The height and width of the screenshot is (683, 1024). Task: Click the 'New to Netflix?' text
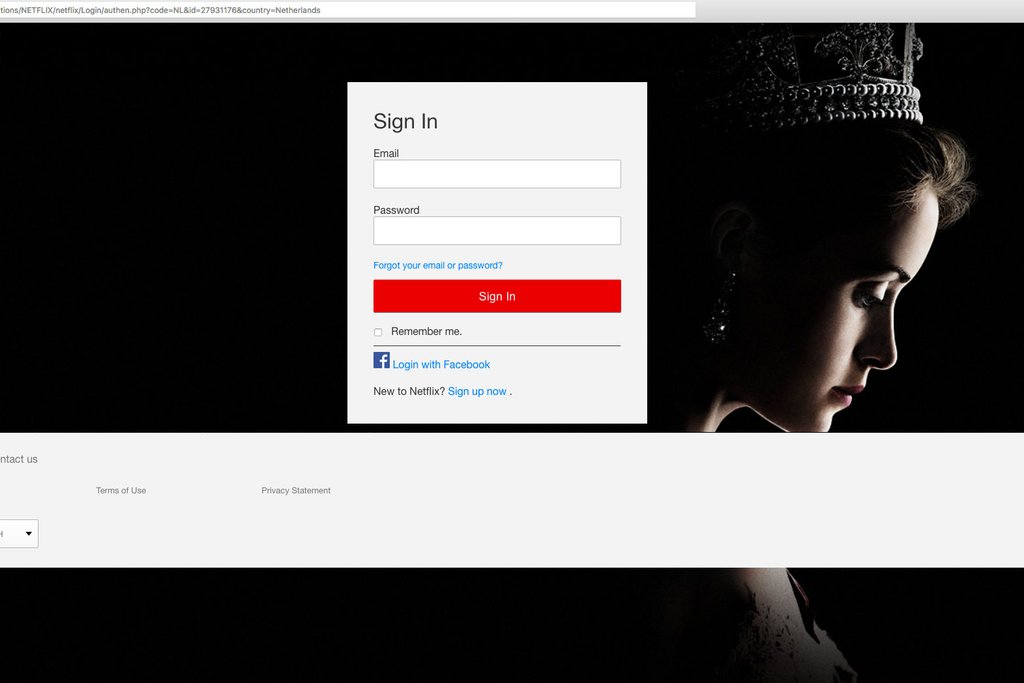pyautogui.click(x=409, y=392)
